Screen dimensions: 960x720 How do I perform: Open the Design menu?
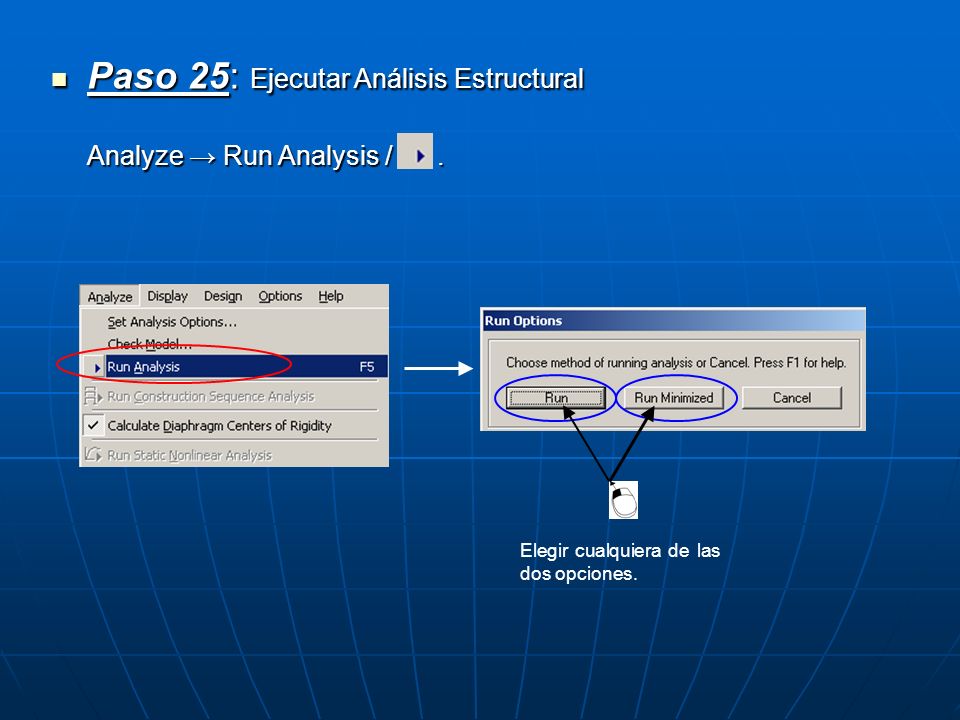pos(223,296)
